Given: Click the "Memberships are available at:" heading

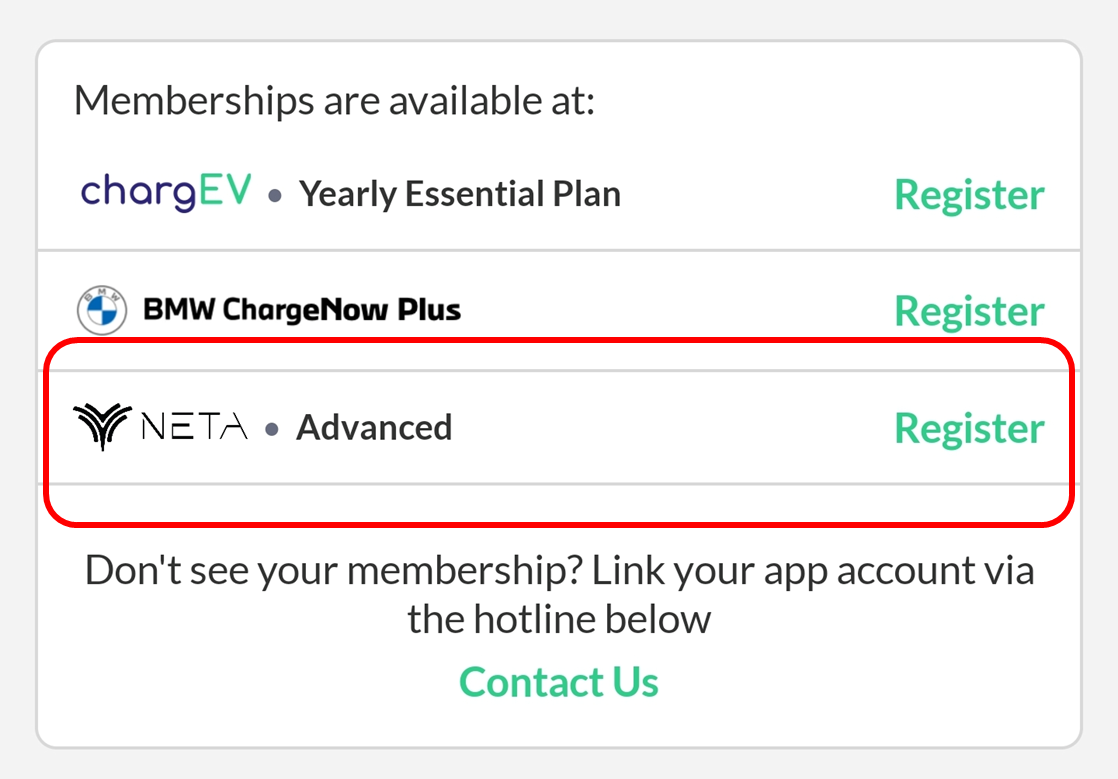Looking at the screenshot, I should pyautogui.click(x=334, y=100).
